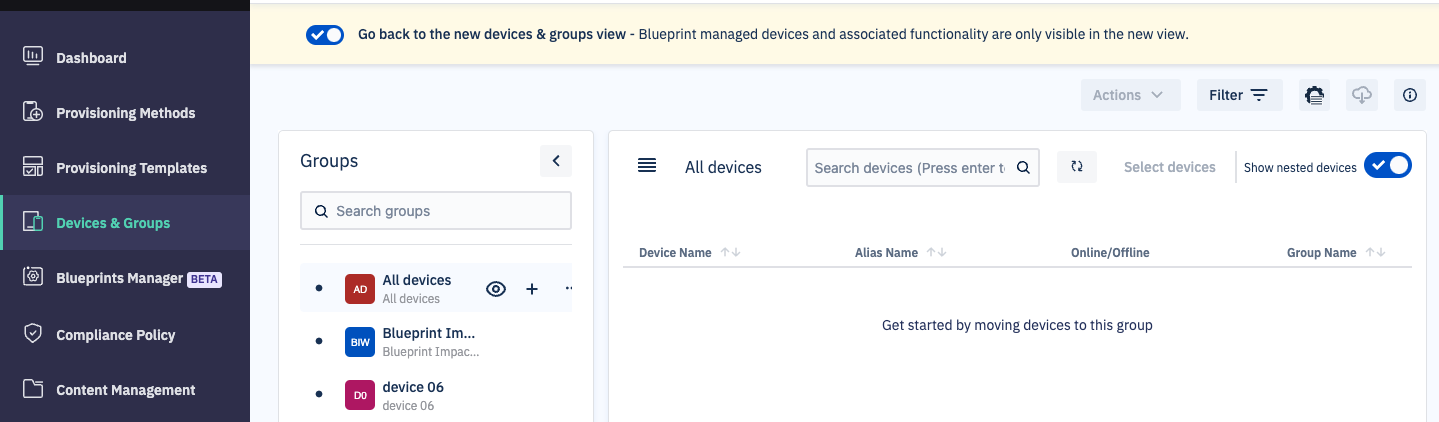This screenshot has width=1439, height=422.
Task: Click Select devices button
Action: coord(1169,167)
